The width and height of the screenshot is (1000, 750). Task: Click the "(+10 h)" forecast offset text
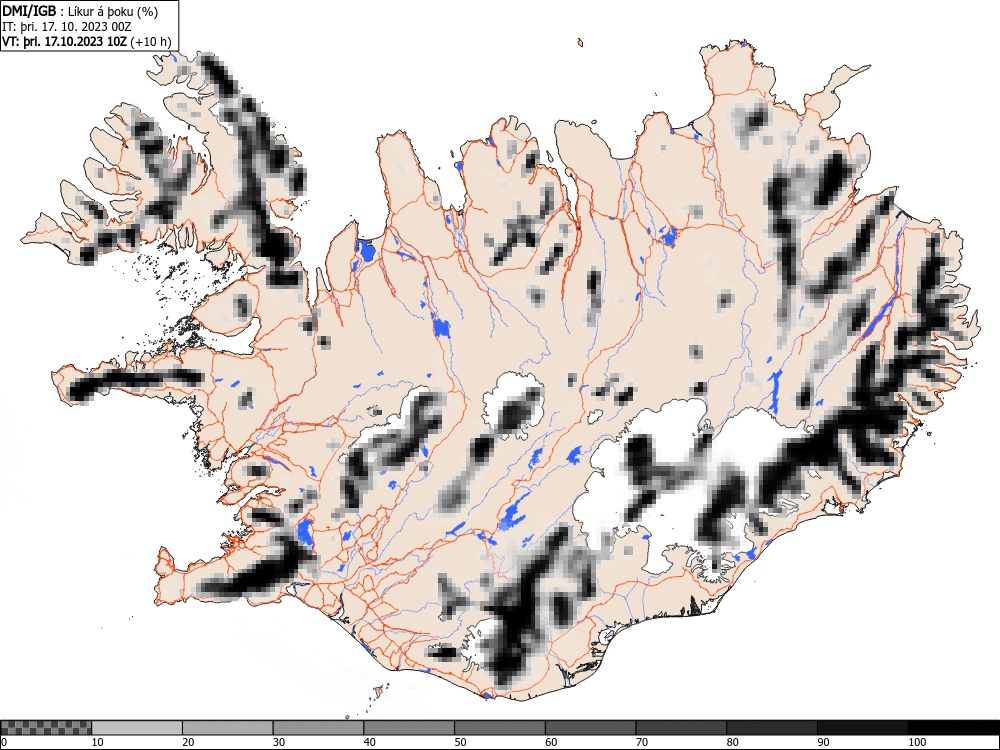[x=151, y=42]
